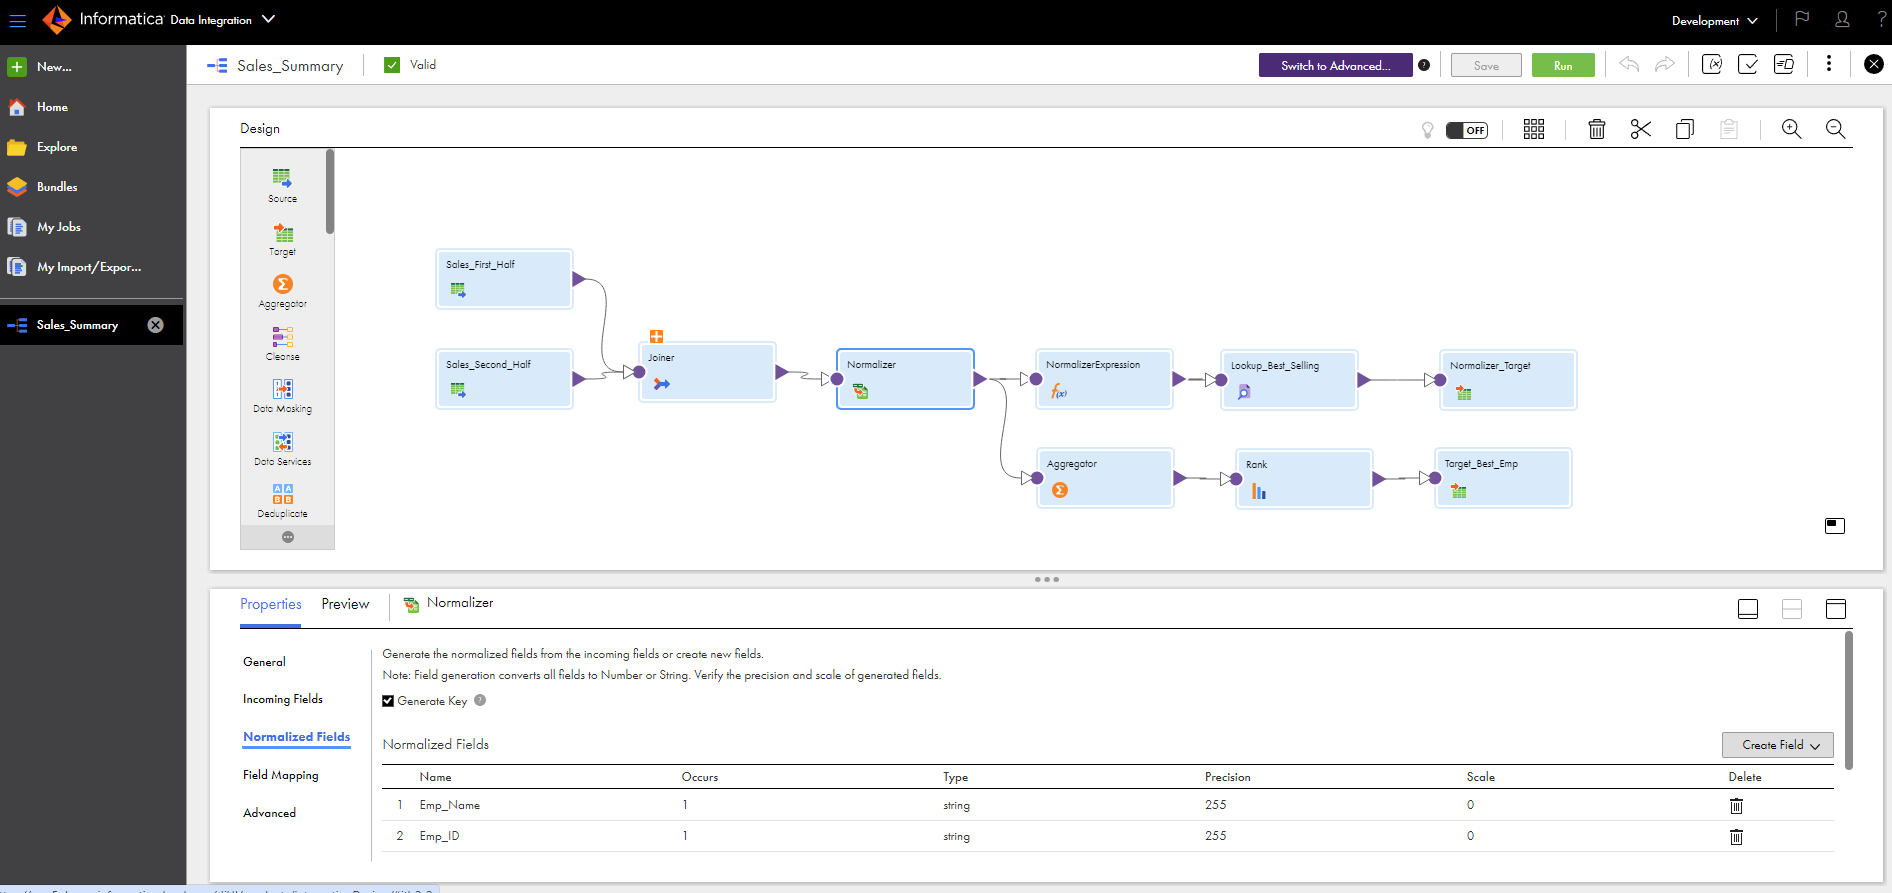1892x893 pixels.
Task: Delete the Emp_Name normalized field
Action: click(x=1736, y=806)
